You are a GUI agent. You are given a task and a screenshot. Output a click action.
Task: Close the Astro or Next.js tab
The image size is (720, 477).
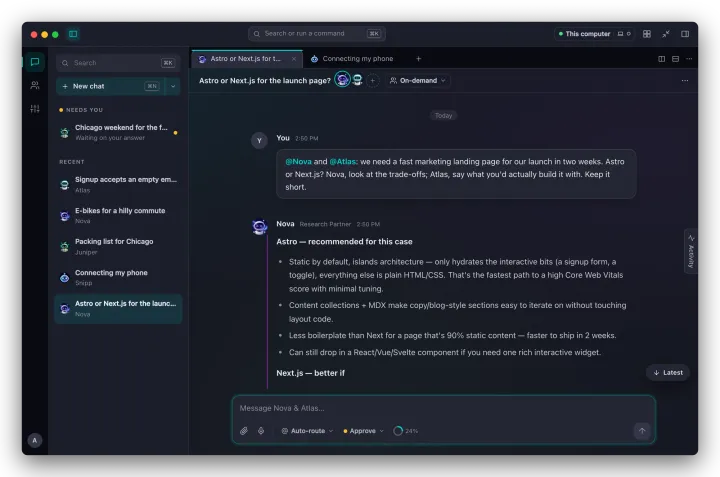(294, 59)
